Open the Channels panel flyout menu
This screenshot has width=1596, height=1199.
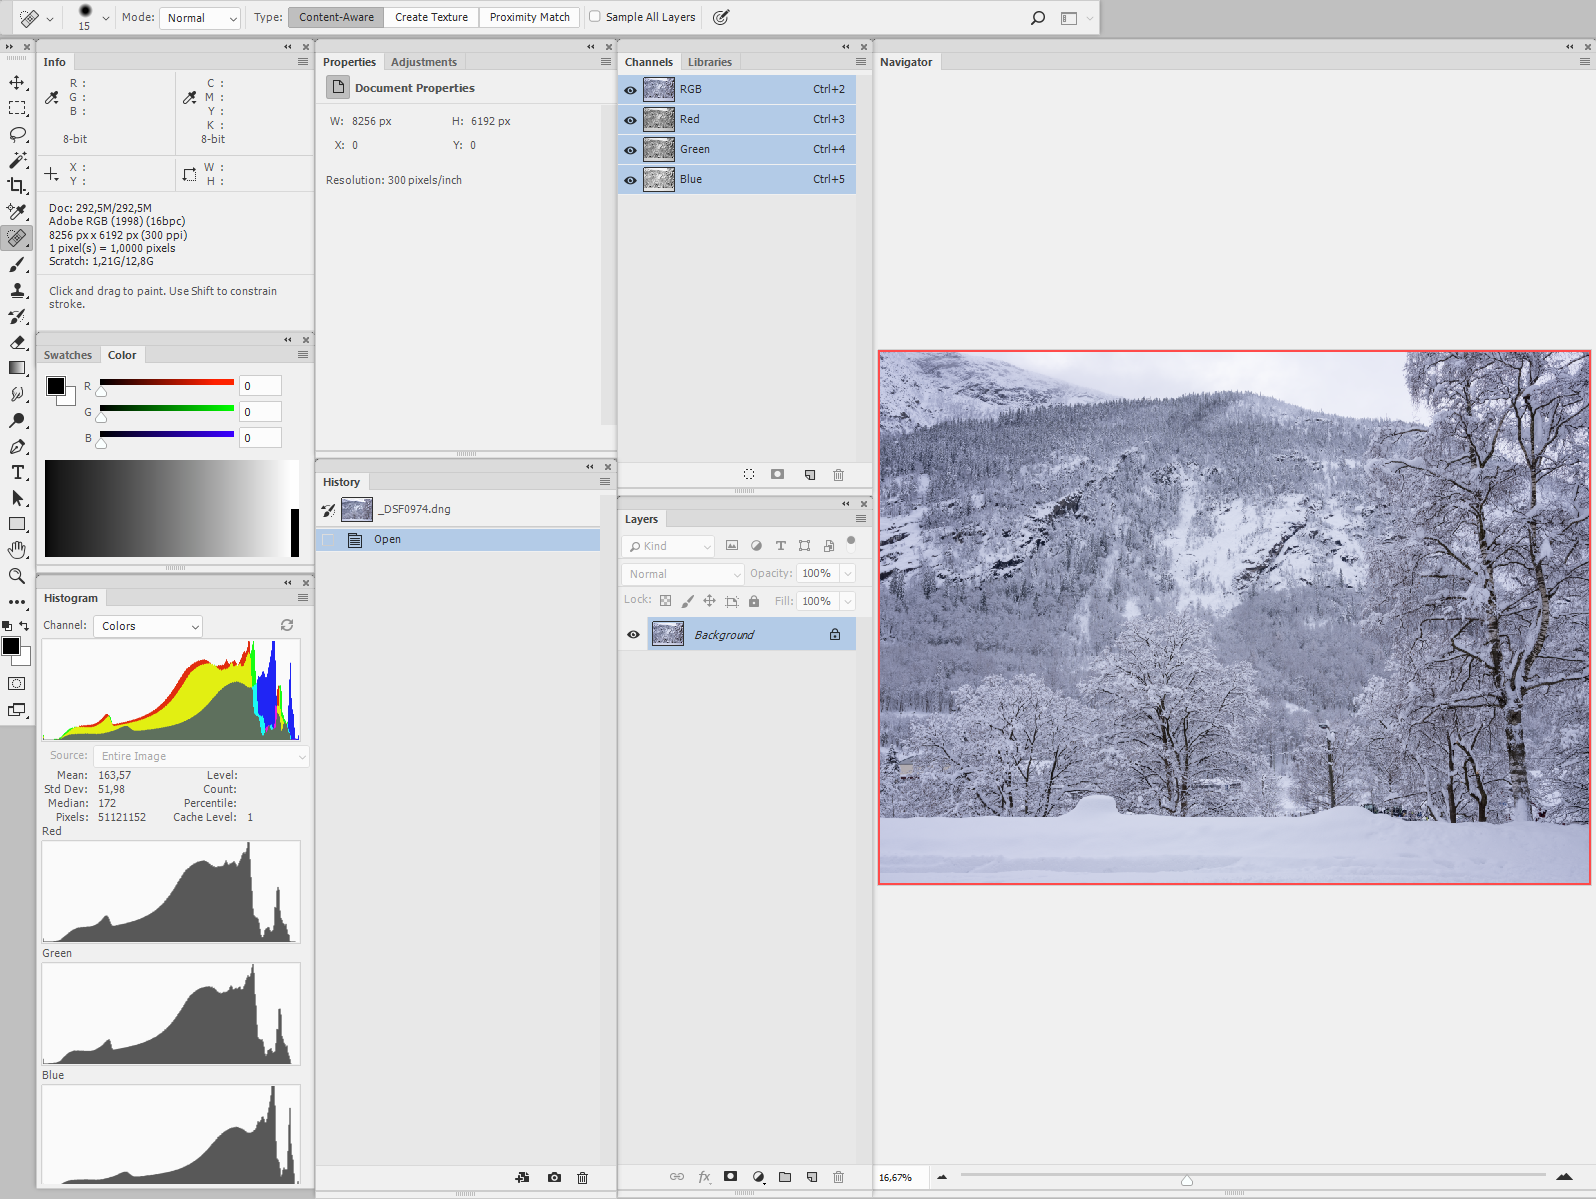(x=861, y=62)
